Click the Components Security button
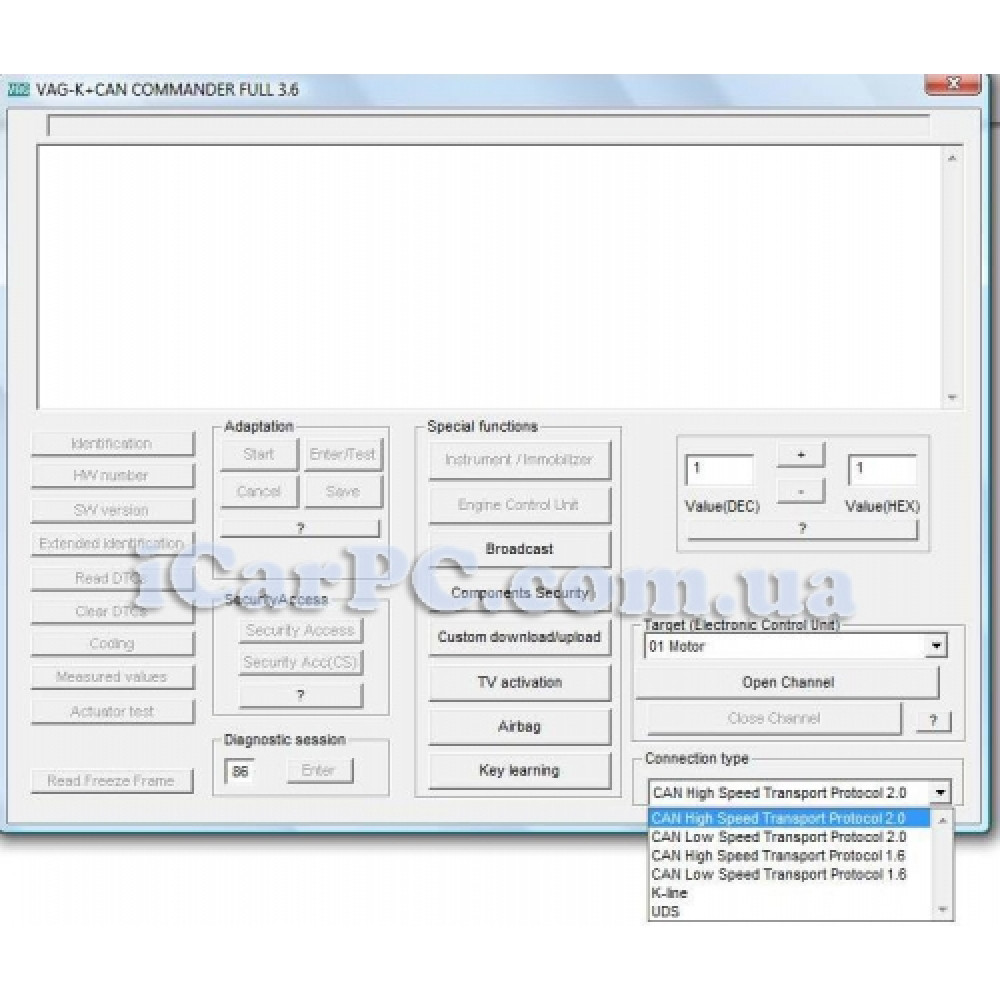 [519, 593]
